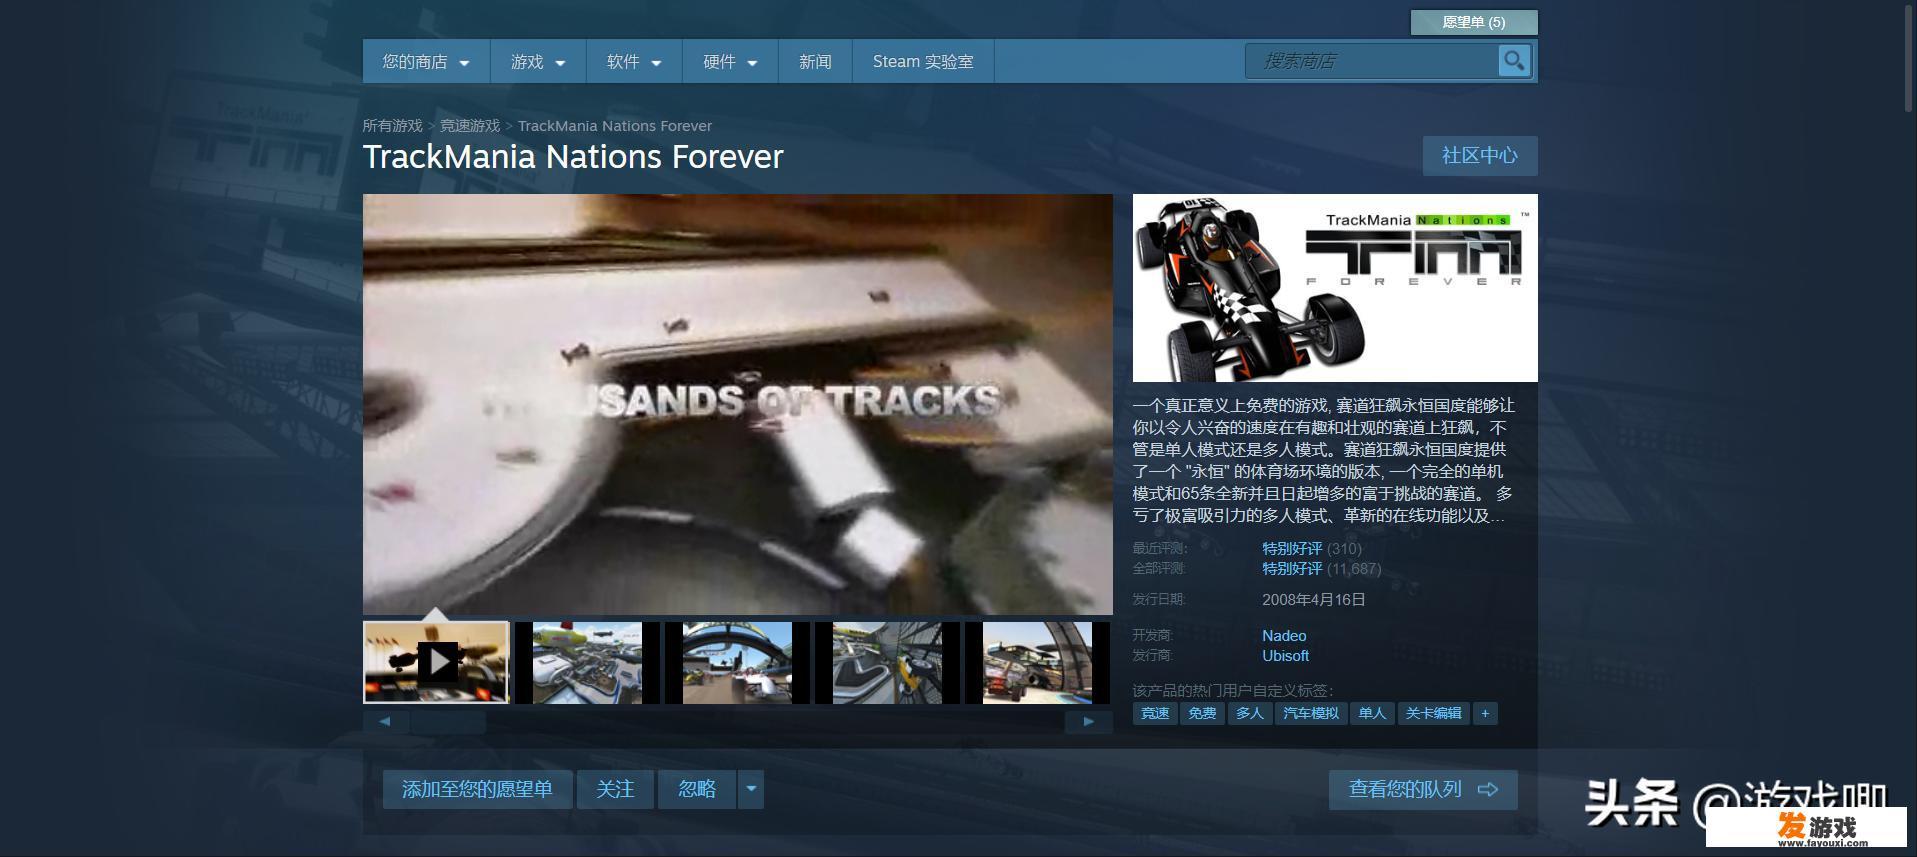The height and width of the screenshot is (857, 1917).
Task: Click the TrackMania Nations Forever header image
Action: tap(1335, 288)
